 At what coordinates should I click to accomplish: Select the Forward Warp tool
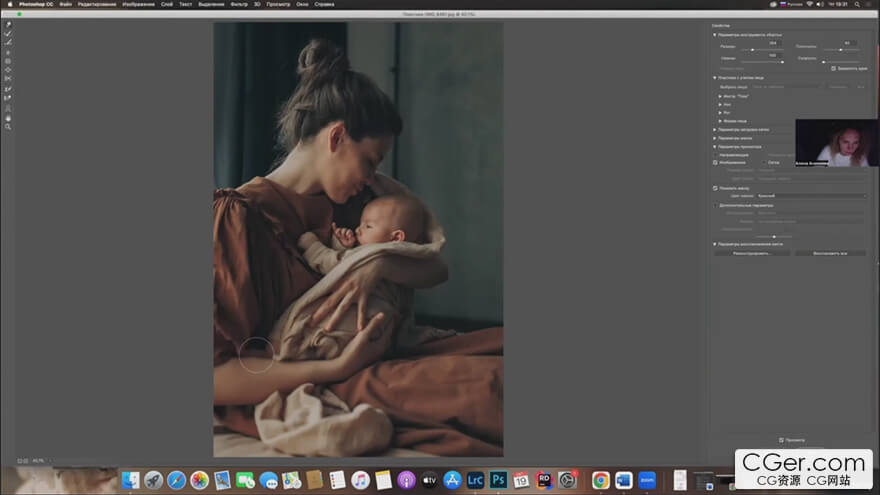coord(8,24)
